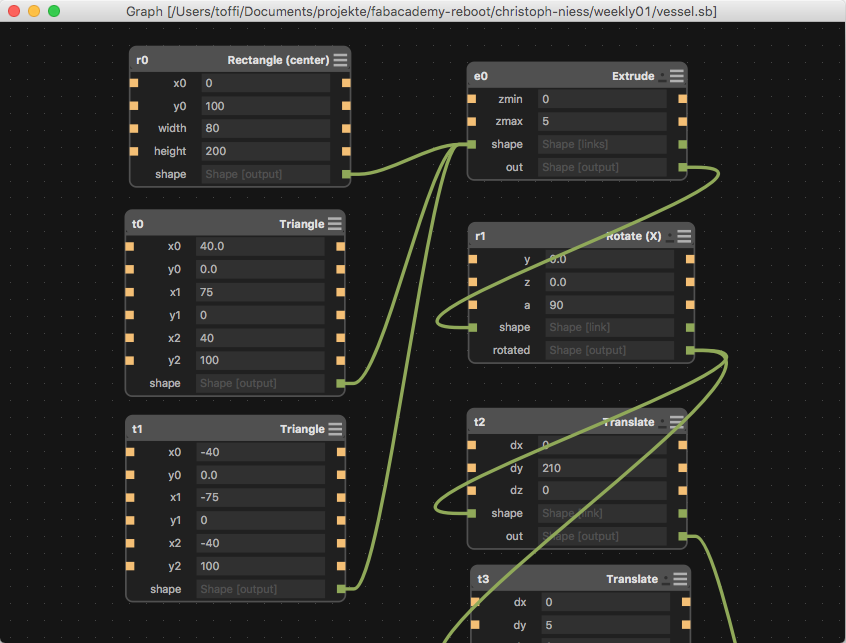
Task: Open the t3 Translate node menu lines icon
Action: [680, 579]
